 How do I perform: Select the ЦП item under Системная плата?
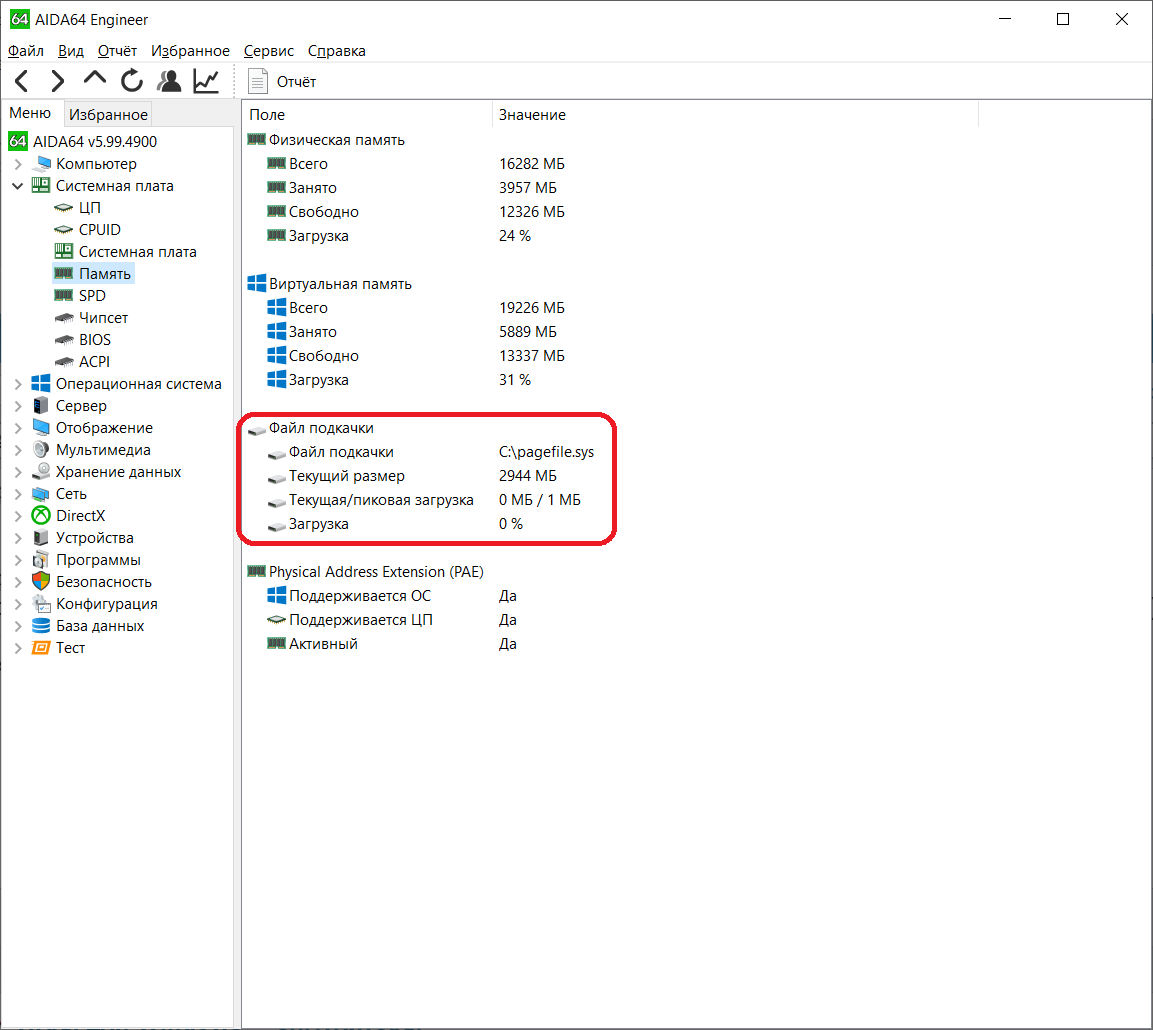pyautogui.click(x=89, y=208)
